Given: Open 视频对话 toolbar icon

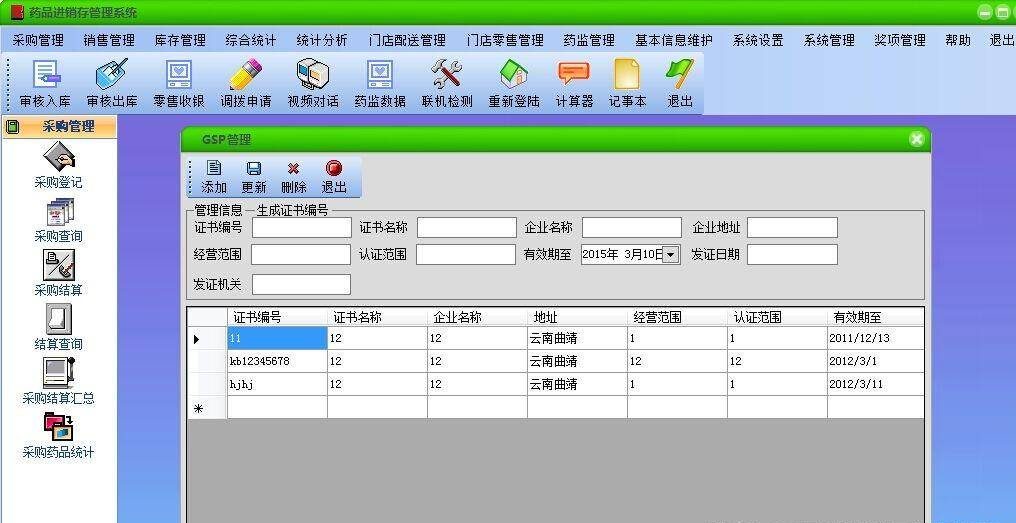Looking at the screenshot, I should point(313,83).
